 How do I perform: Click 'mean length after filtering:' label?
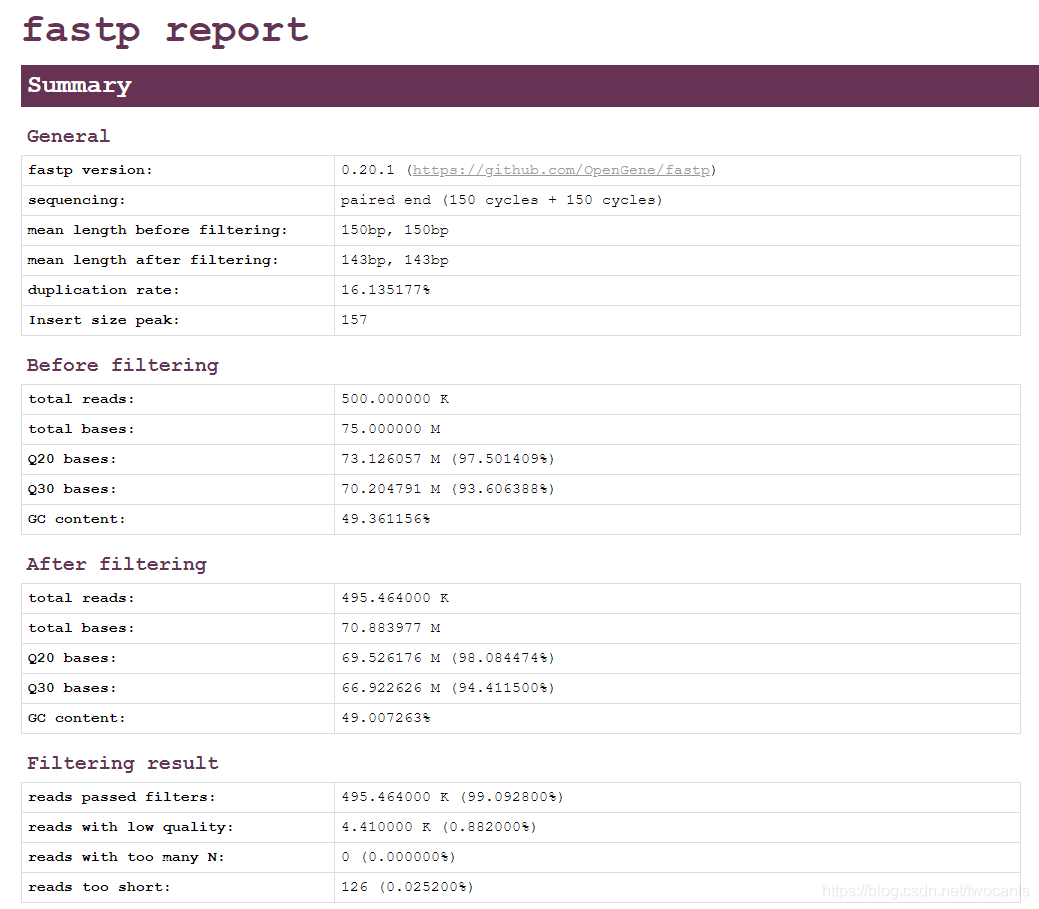point(153,260)
